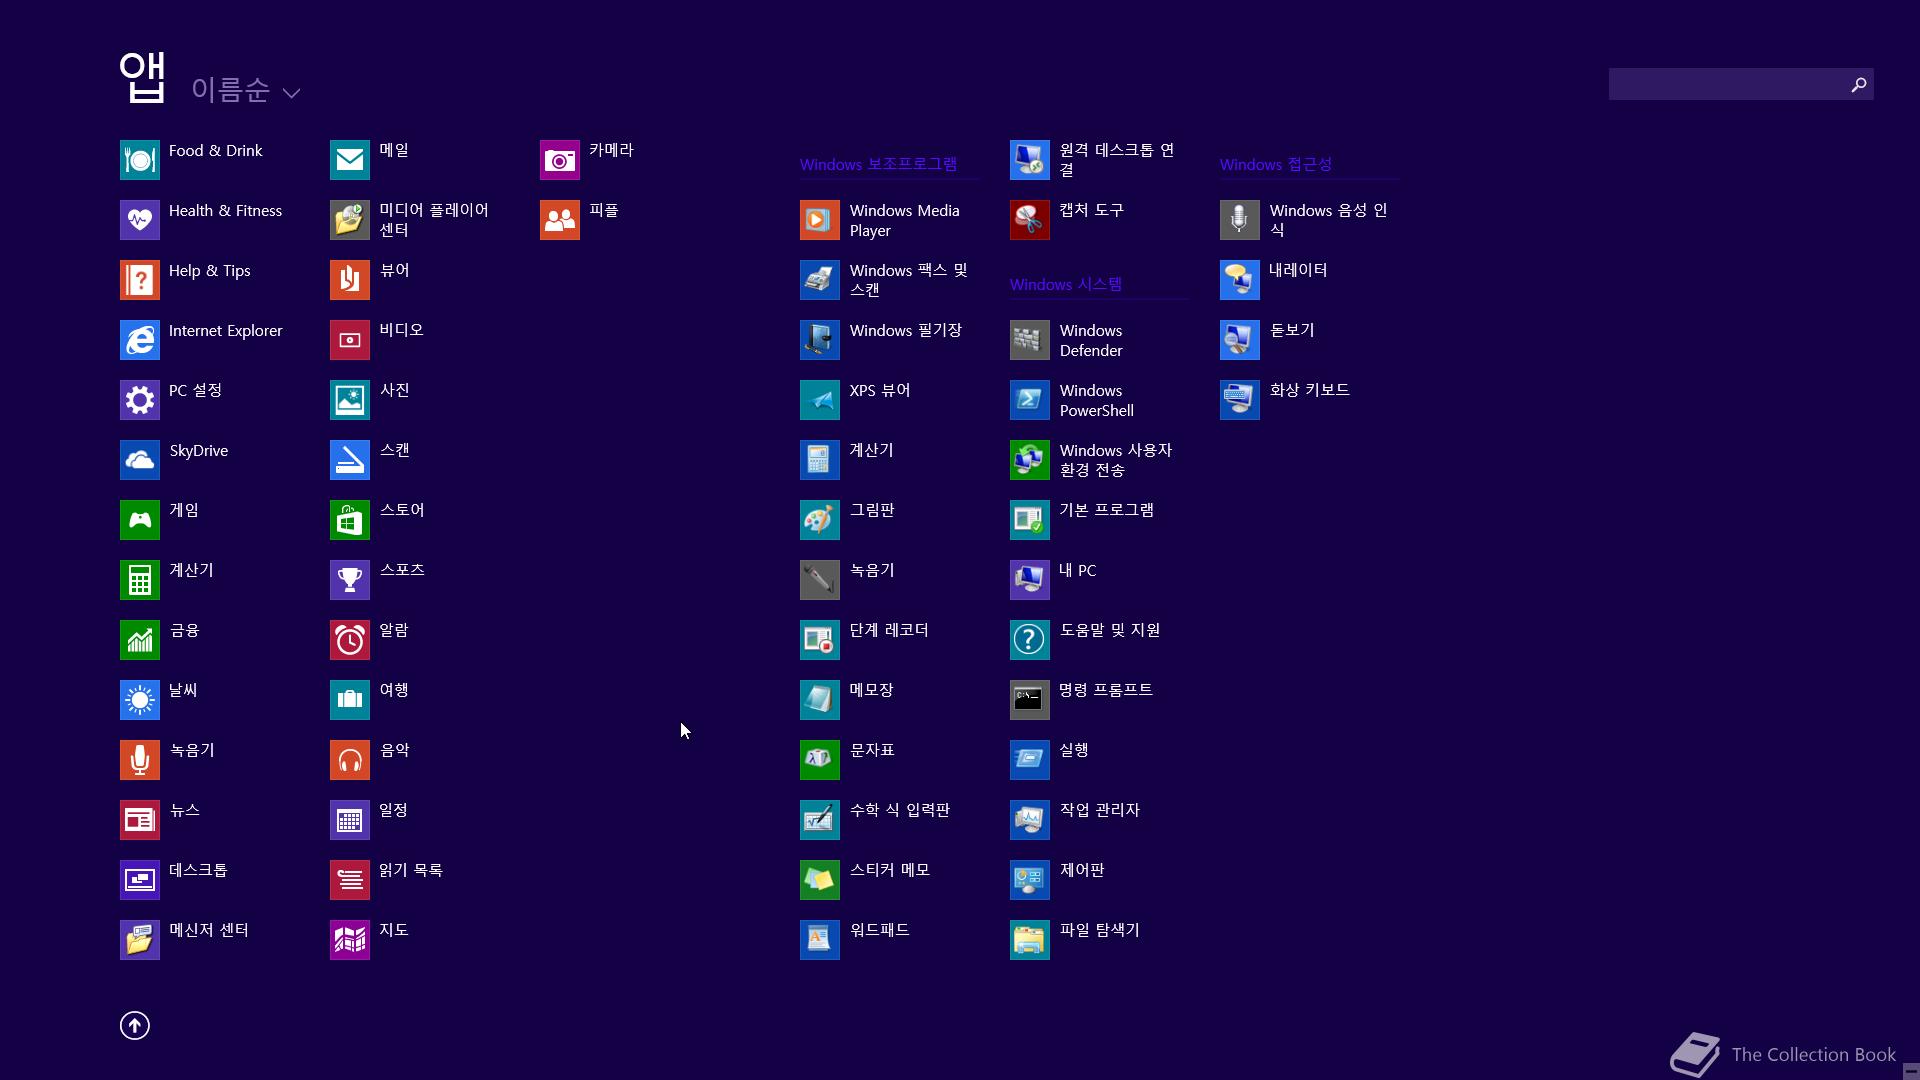Launch Windows Media Player icon
Image resolution: width=1920 pixels, height=1080 pixels.
pos(820,220)
